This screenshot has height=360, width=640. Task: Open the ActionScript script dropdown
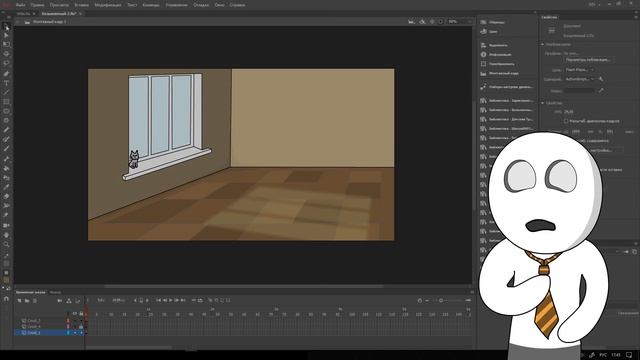pos(579,79)
